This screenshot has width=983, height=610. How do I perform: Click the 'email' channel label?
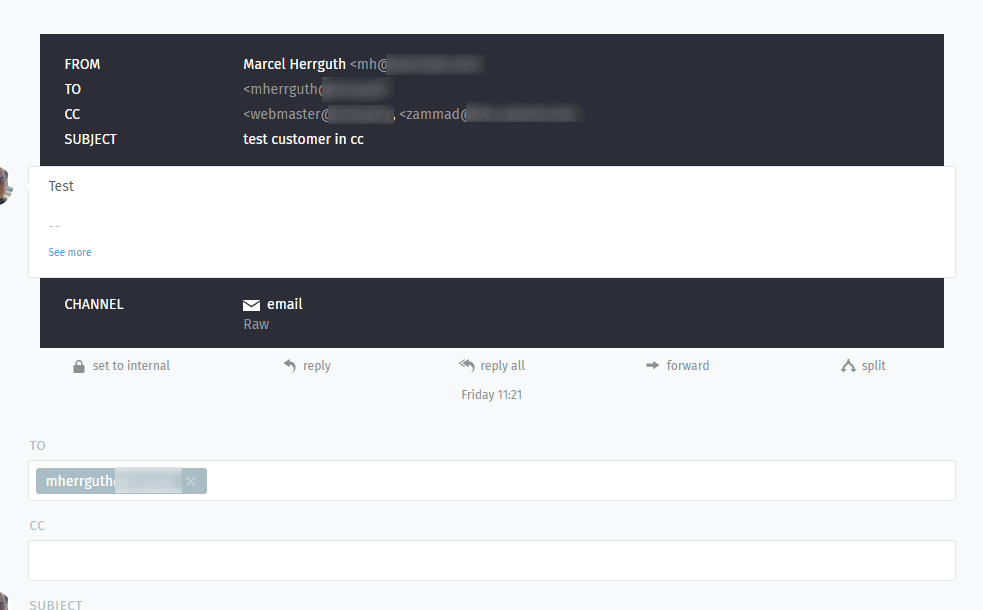[285, 304]
